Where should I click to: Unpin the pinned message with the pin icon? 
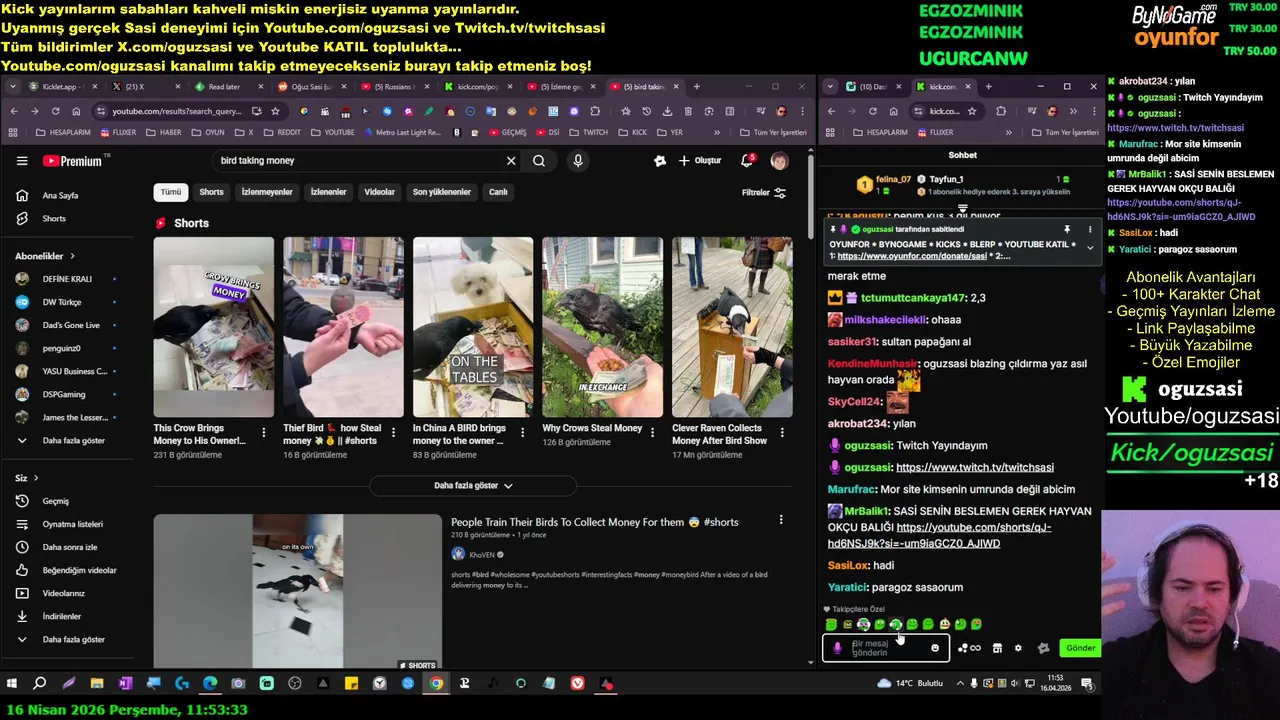[1067, 230]
